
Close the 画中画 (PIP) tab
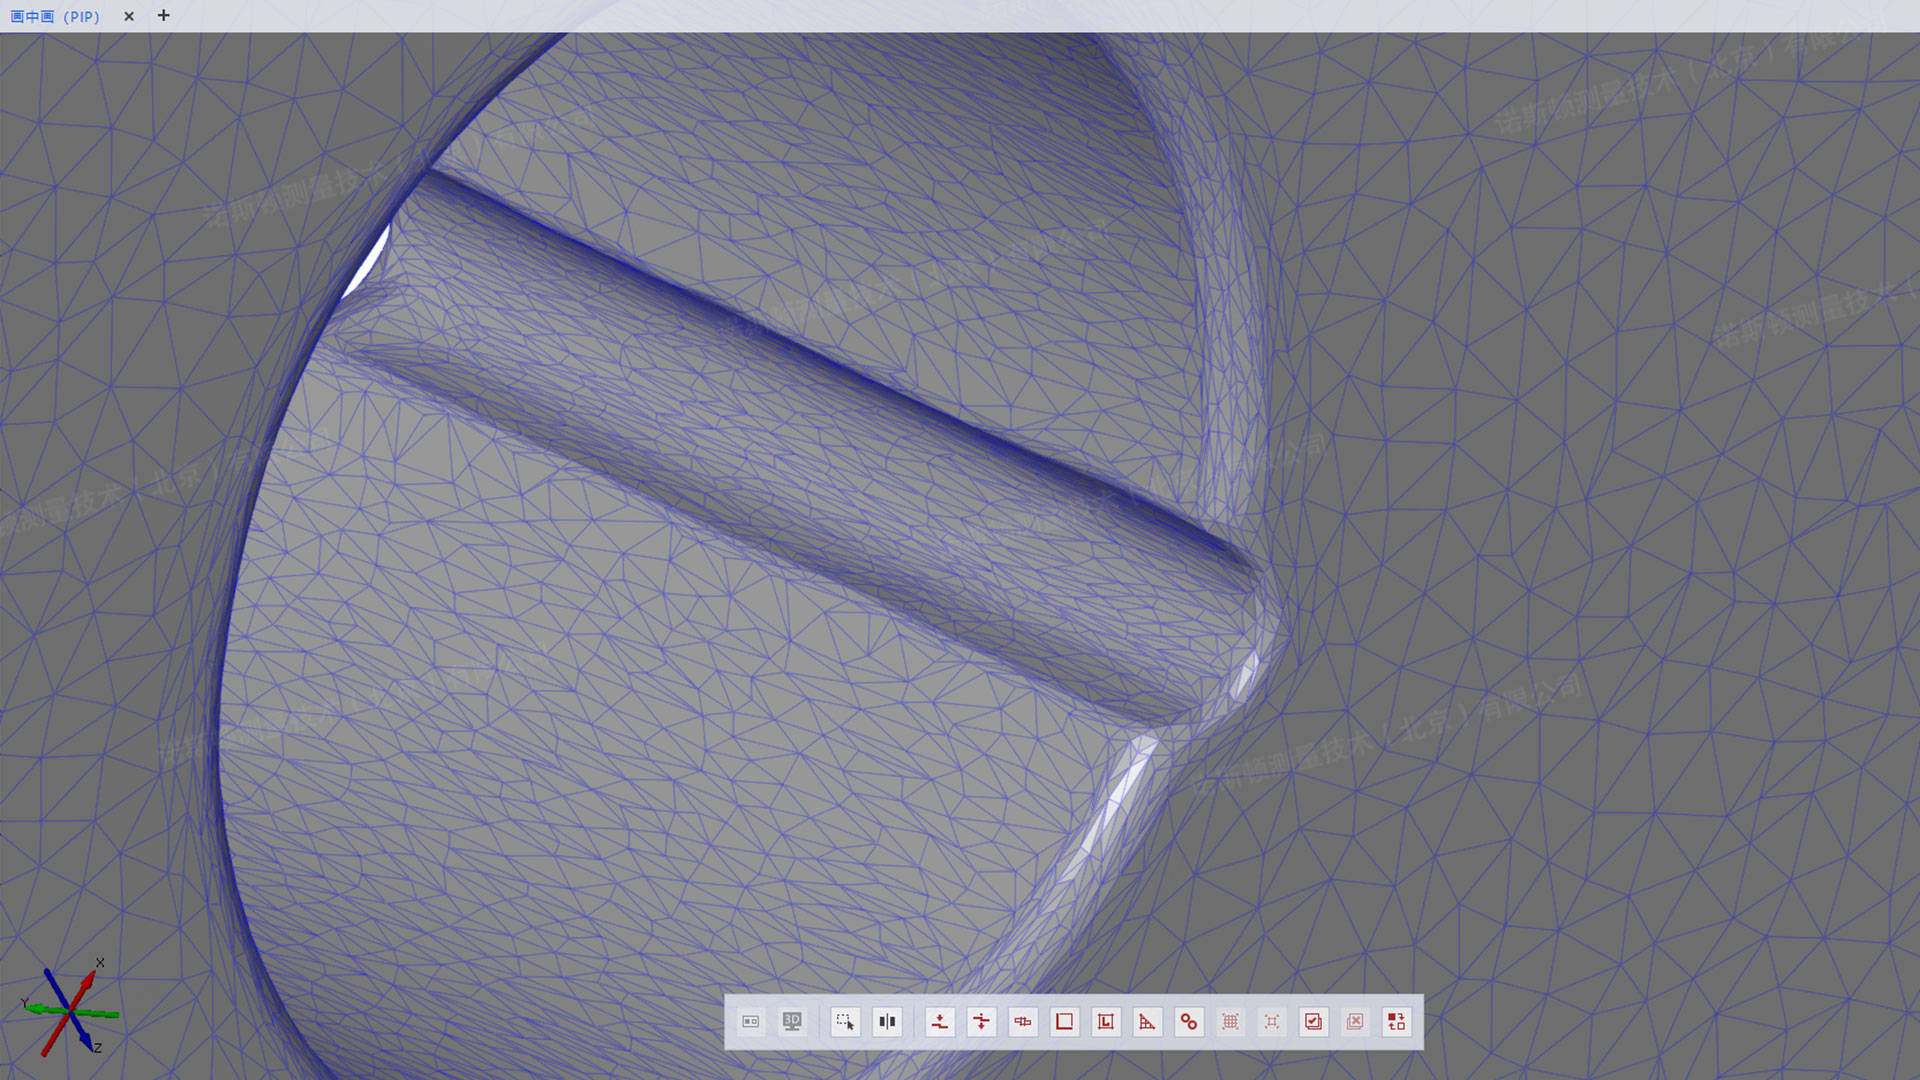129,16
